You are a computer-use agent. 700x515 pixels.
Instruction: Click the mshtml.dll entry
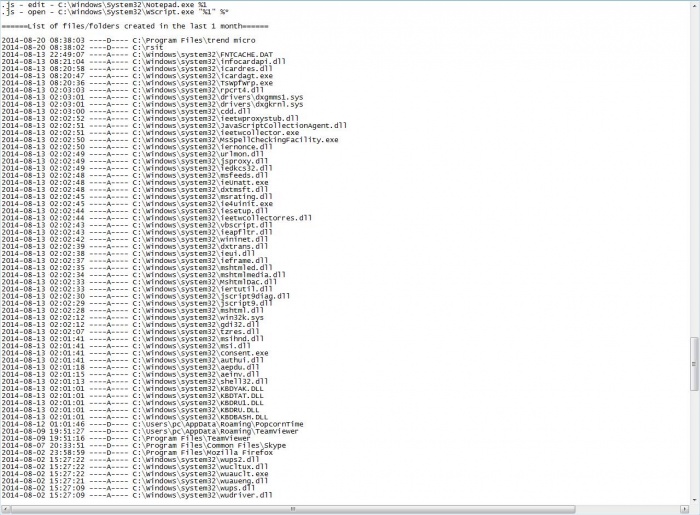coord(133,311)
